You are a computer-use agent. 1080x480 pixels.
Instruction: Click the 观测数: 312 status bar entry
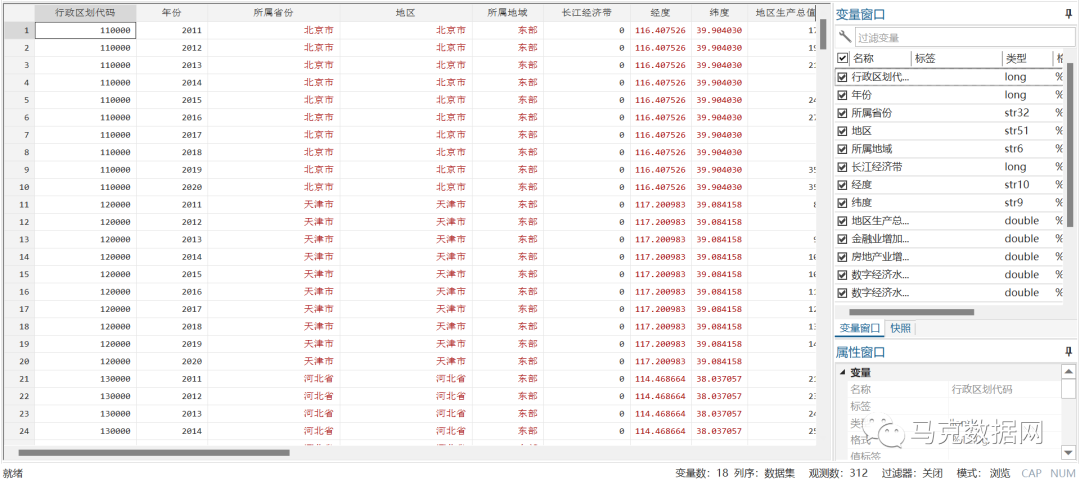[838, 473]
